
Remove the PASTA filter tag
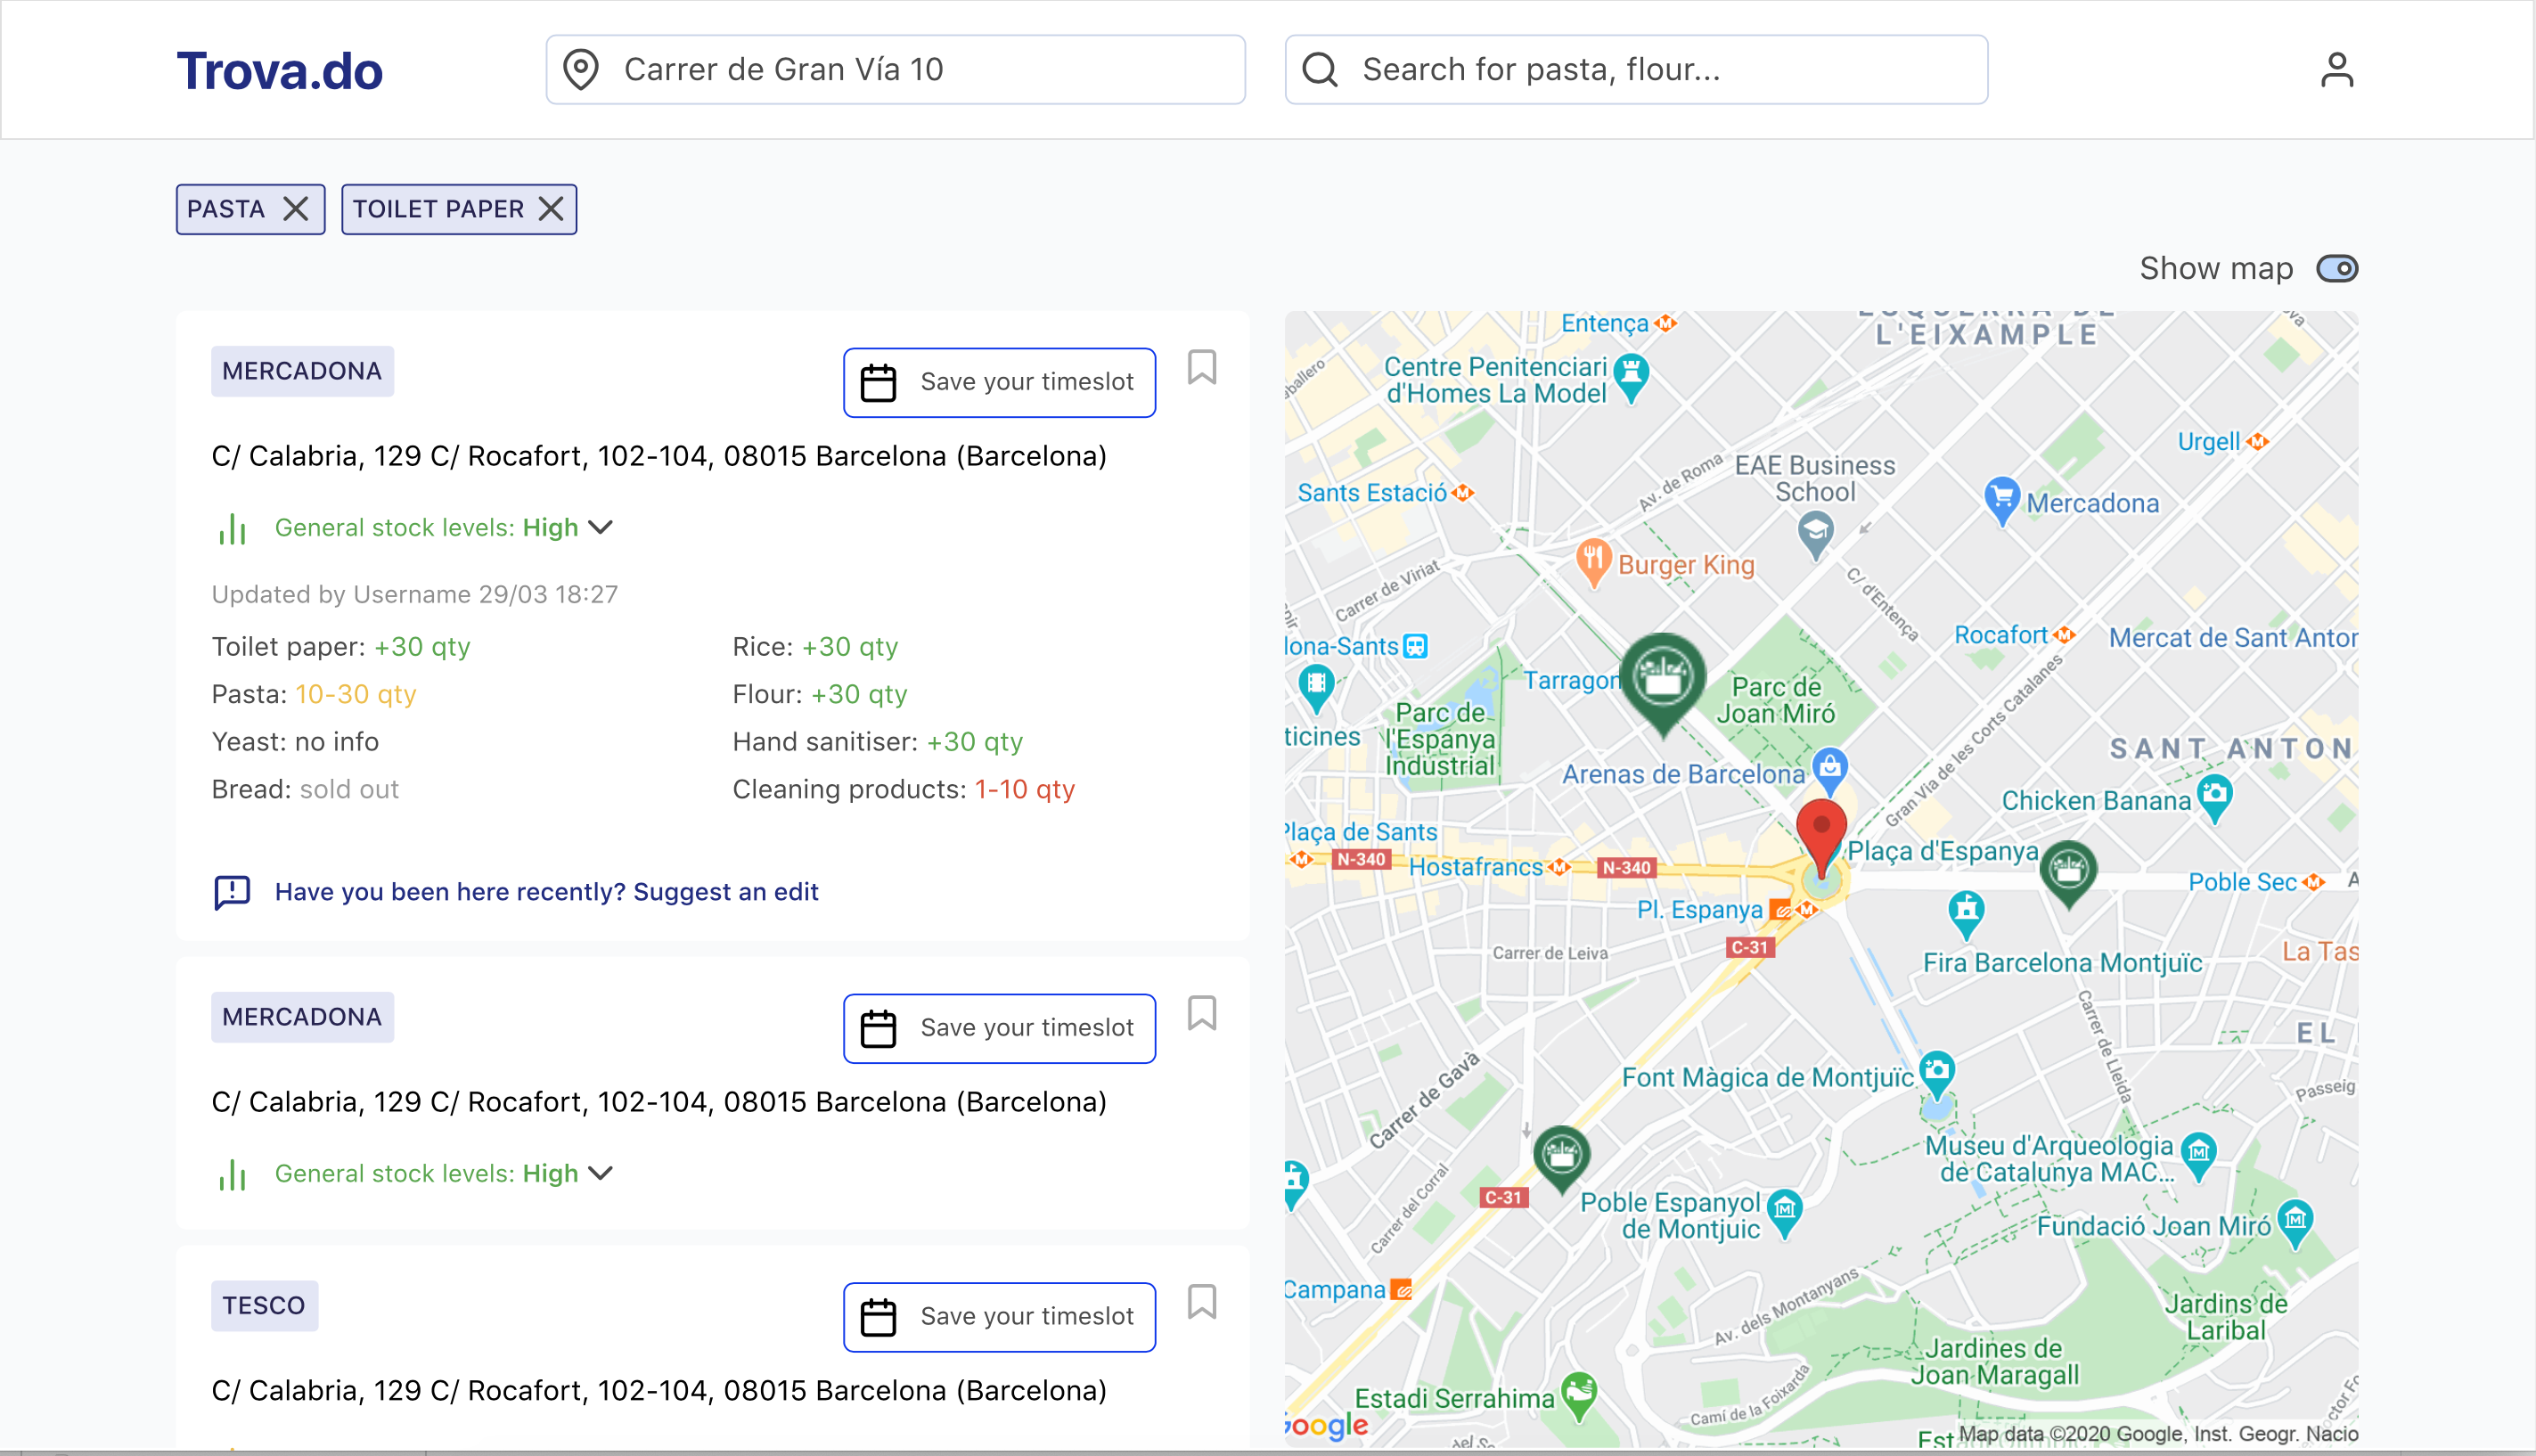(x=295, y=209)
